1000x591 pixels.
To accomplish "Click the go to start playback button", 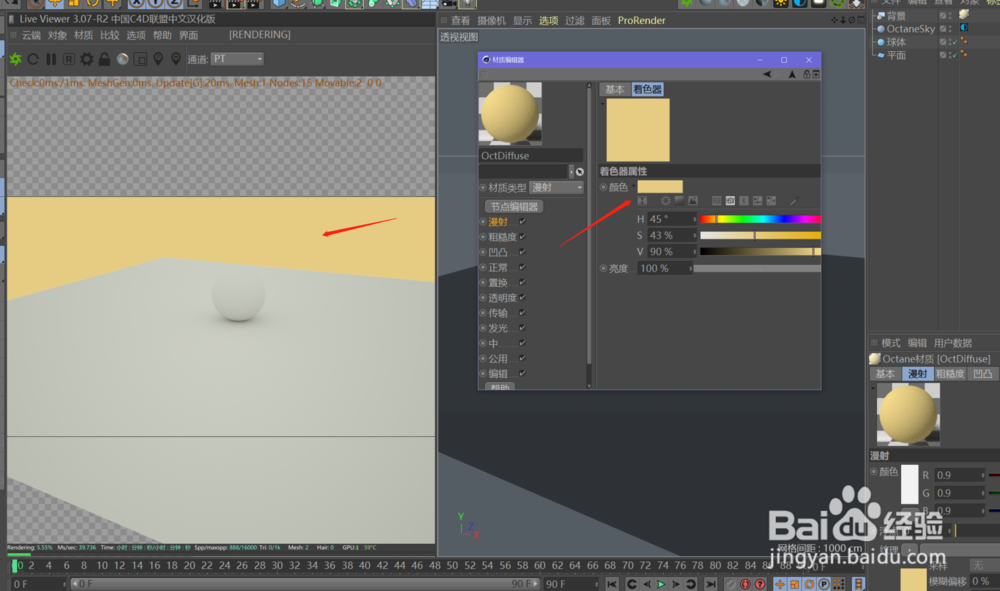I will pos(612,584).
